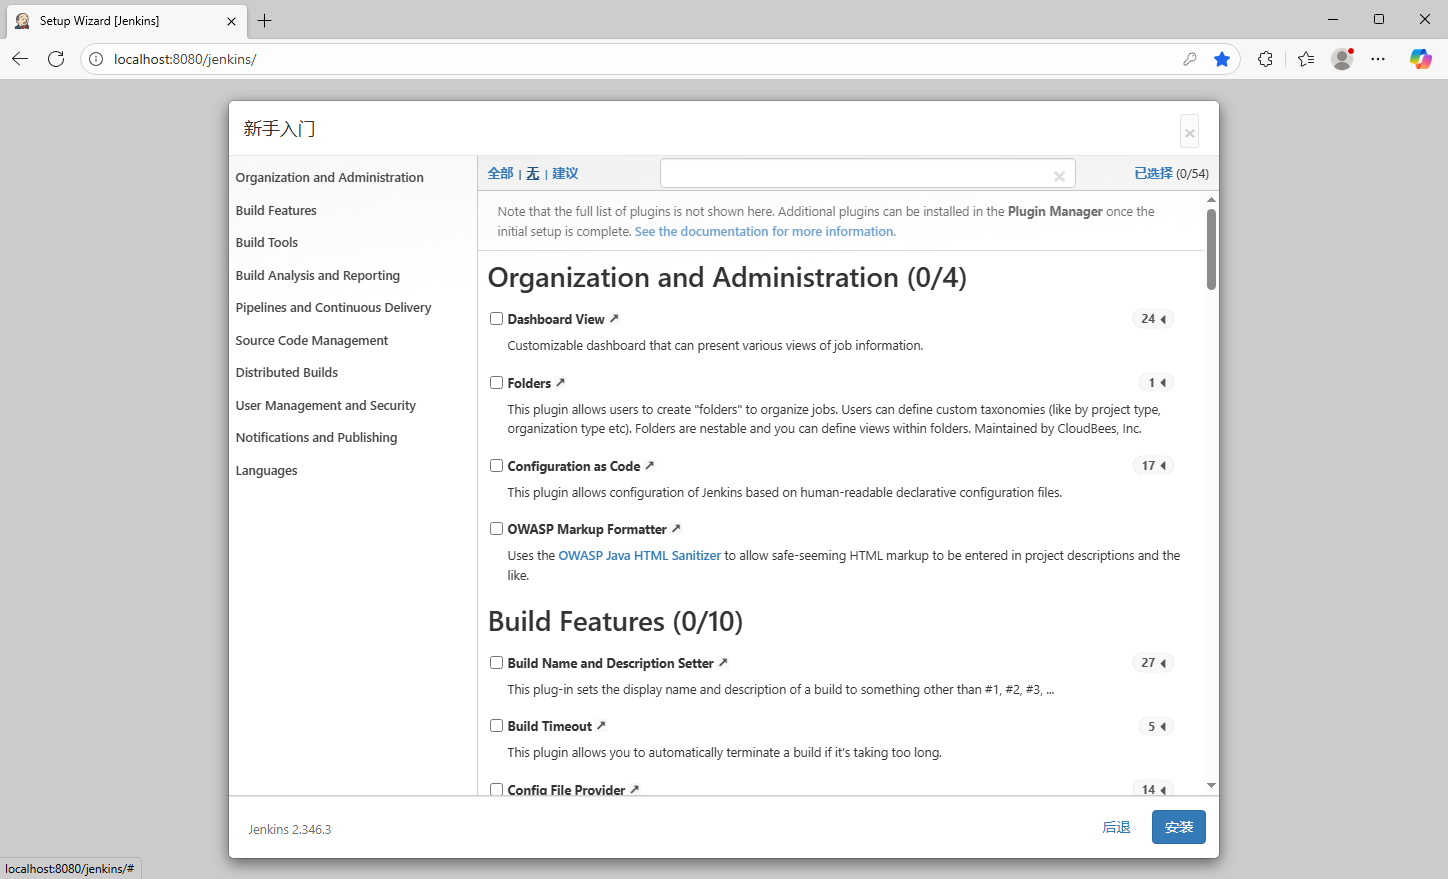The width and height of the screenshot is (1448, 879).
Task: Open the favorites list
Action: [1306, 59]
